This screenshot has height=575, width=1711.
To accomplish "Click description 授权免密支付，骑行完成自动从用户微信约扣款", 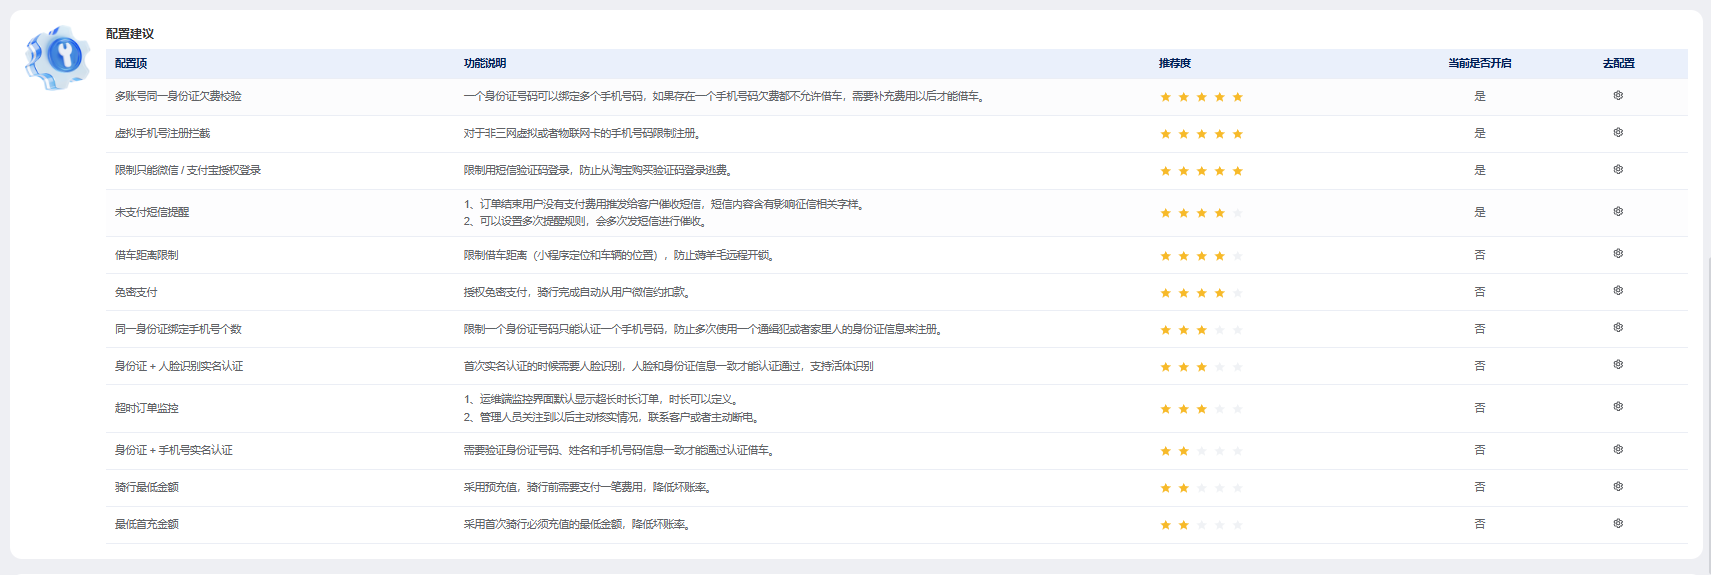I will click(576, 293).
